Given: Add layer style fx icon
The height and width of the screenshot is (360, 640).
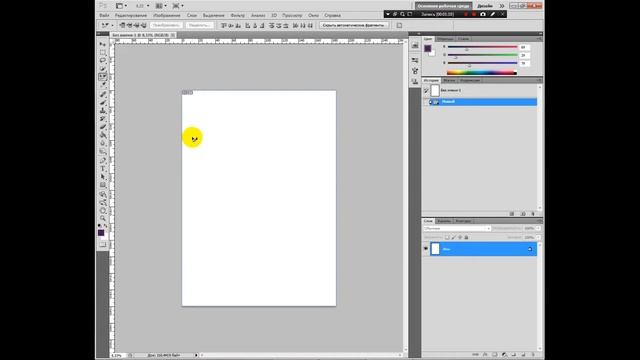Looking at the screenshot, I should [x=485, y=355].
